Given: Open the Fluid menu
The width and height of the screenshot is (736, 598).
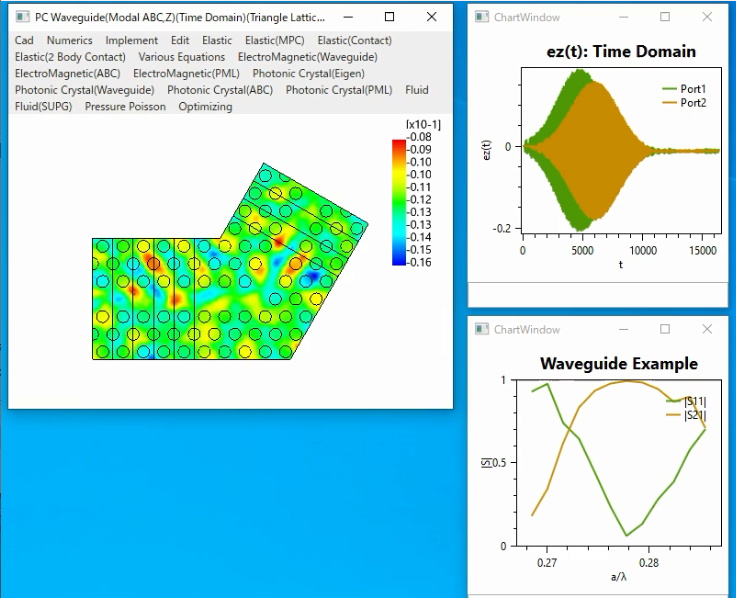Looking at the screenshot, I should (417, 90).
